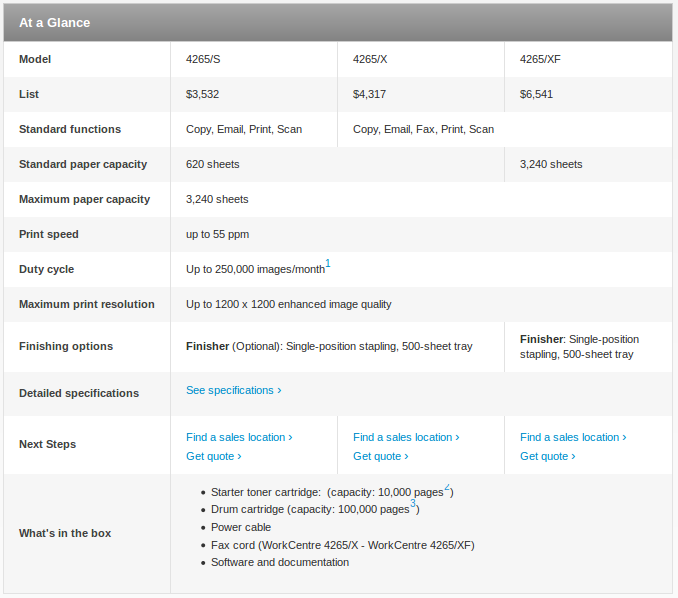Screen dimensions: 678x598
Task: Click the $6,541 list price
Action: 536,94
